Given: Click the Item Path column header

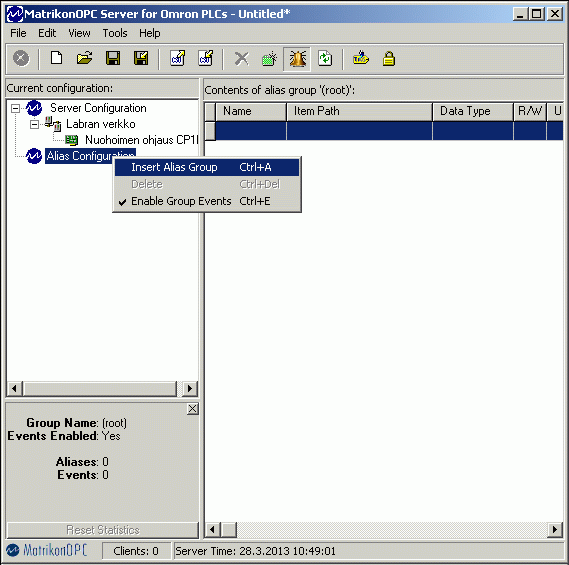Looking at the screenshot, I should tap(359, 111).
